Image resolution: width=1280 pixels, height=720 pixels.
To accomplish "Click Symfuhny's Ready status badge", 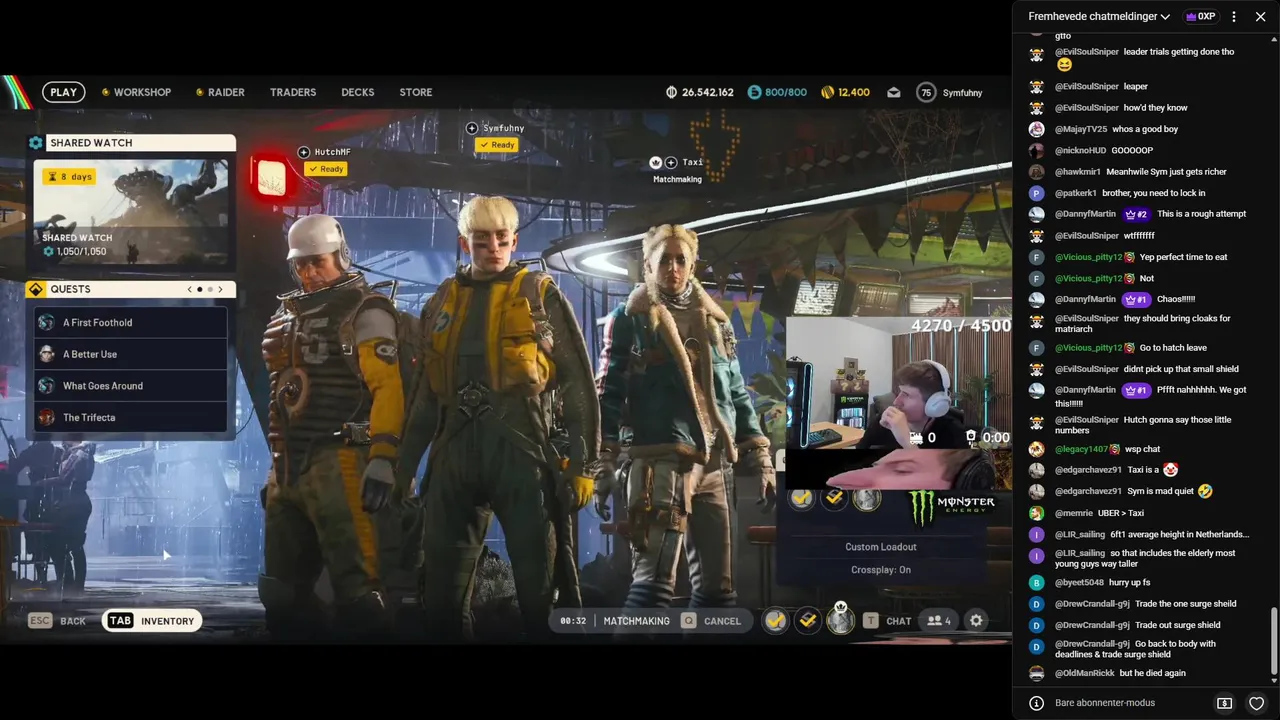I will [x=497, y=145].
